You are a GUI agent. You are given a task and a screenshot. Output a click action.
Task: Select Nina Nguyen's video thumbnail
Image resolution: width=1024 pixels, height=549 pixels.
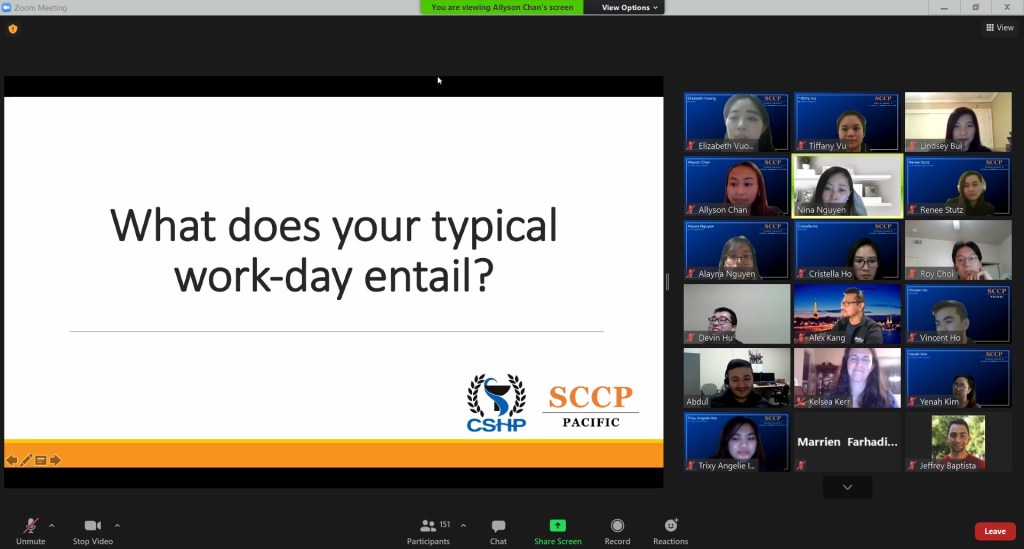(x=847, y=186)
